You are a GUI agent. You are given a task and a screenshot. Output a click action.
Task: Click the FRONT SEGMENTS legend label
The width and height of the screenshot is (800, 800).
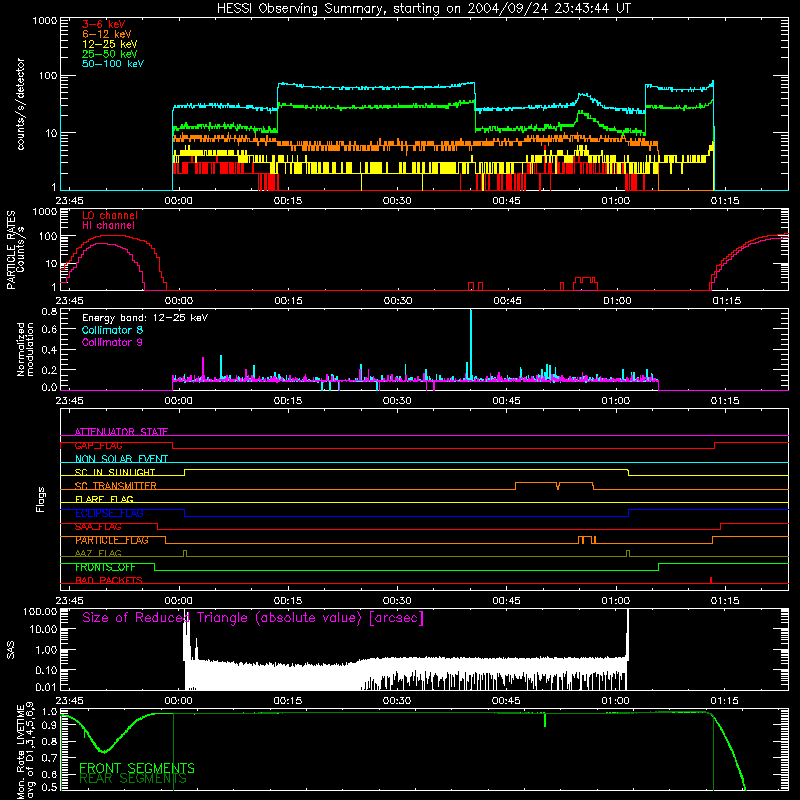pyautogui.click(x=137, y=768)
